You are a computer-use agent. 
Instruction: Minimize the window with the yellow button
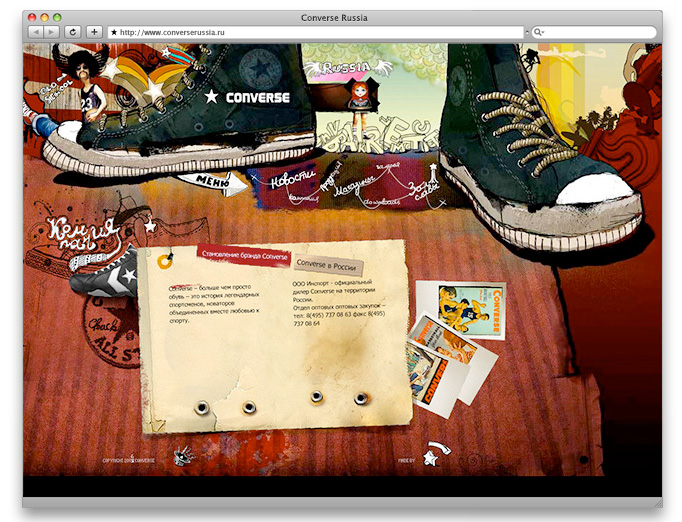(44, 18)
